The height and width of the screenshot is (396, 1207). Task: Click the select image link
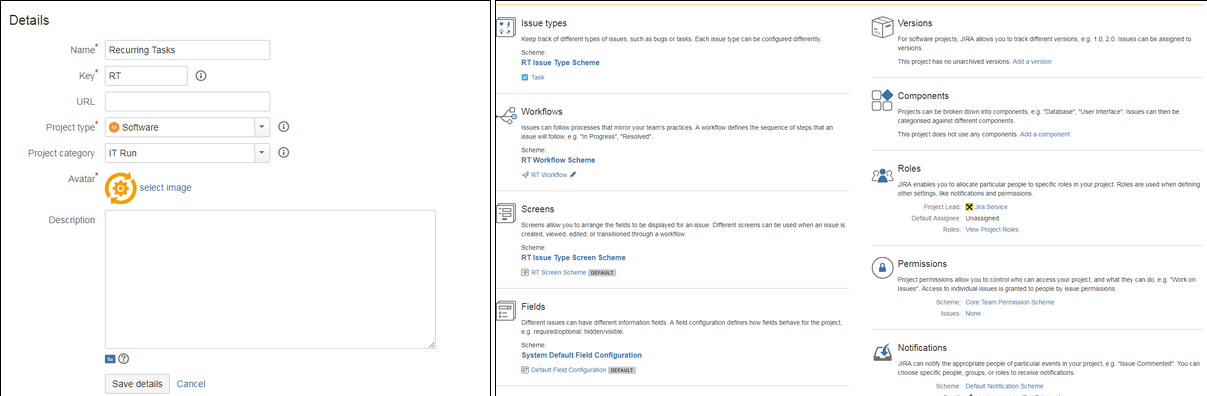[165, 187]
